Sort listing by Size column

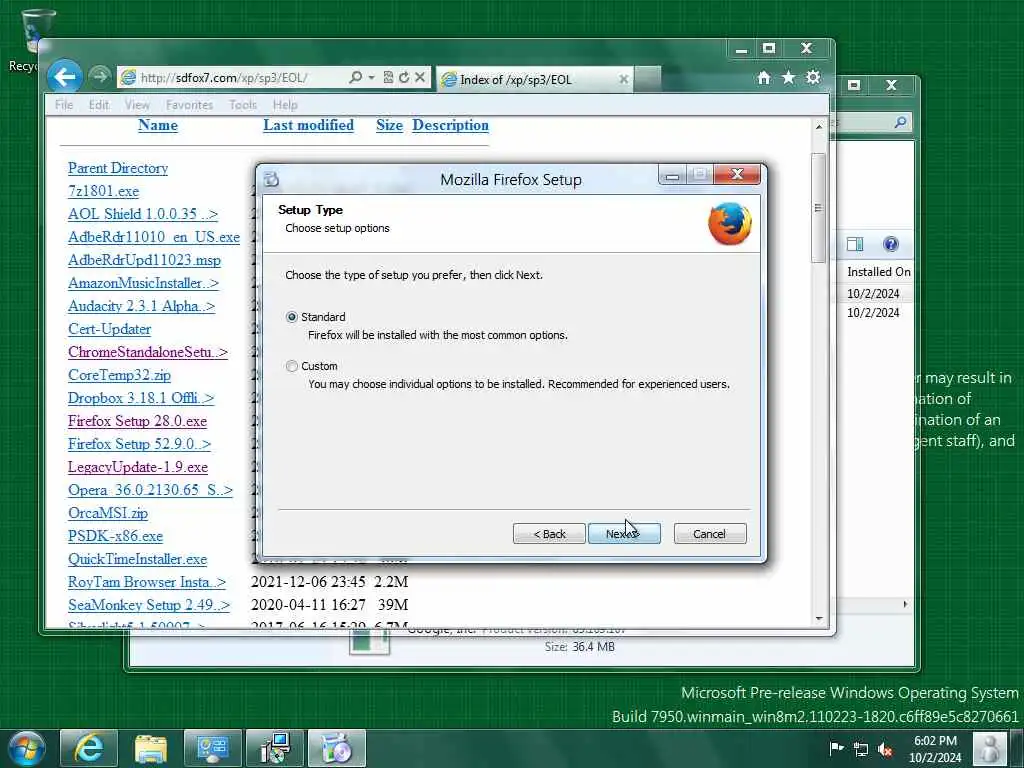pyautogui.click(x=389, y=125)
